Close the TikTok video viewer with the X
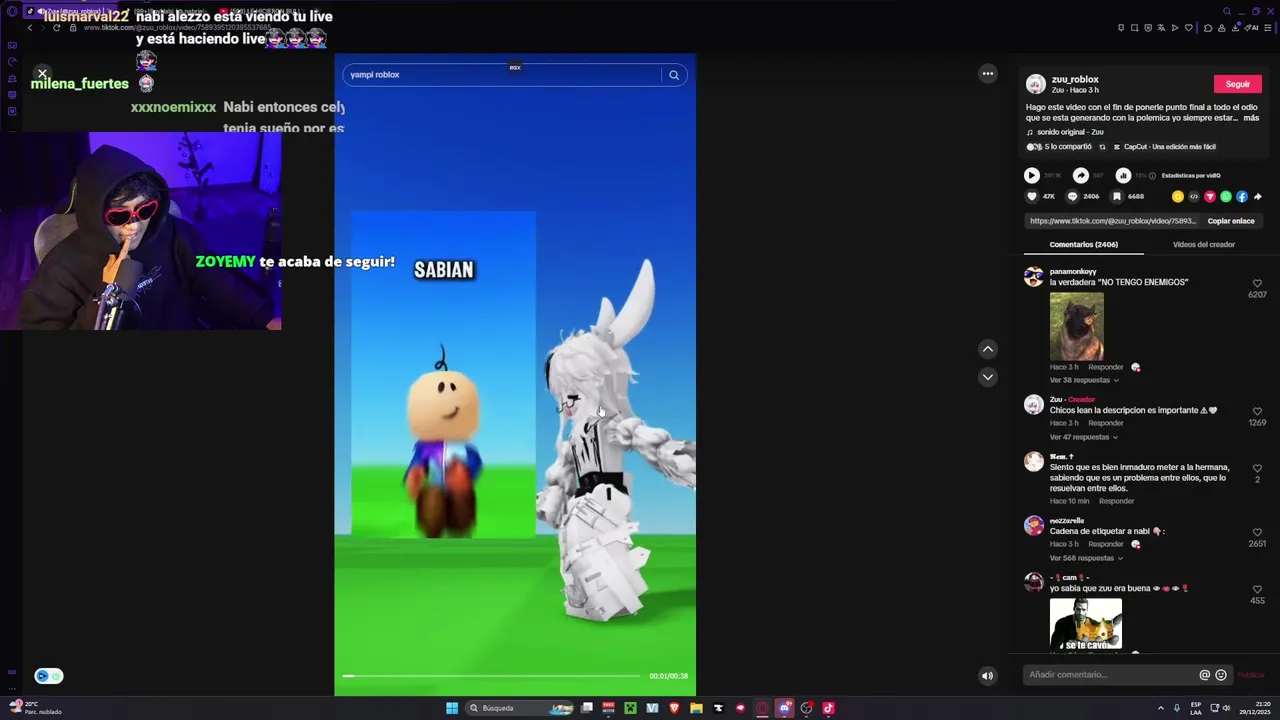This screenshot has height=720, width=1280. [x=42, y=73]
